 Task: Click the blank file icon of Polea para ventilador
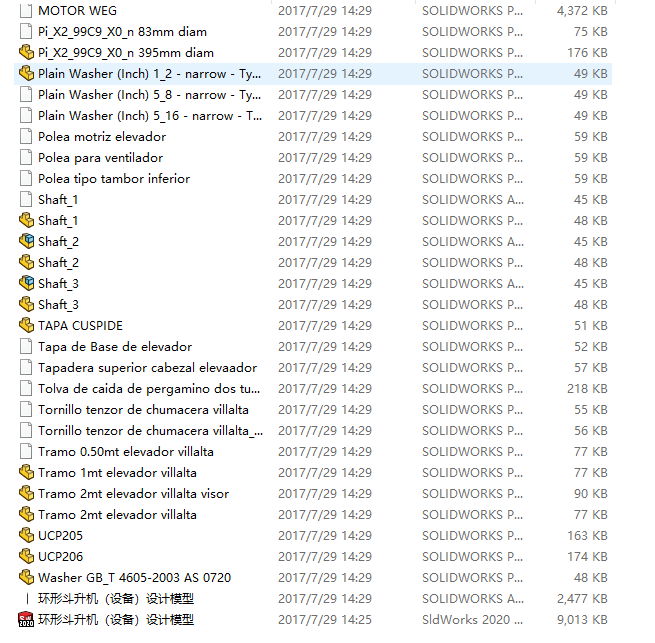(26, 158)
